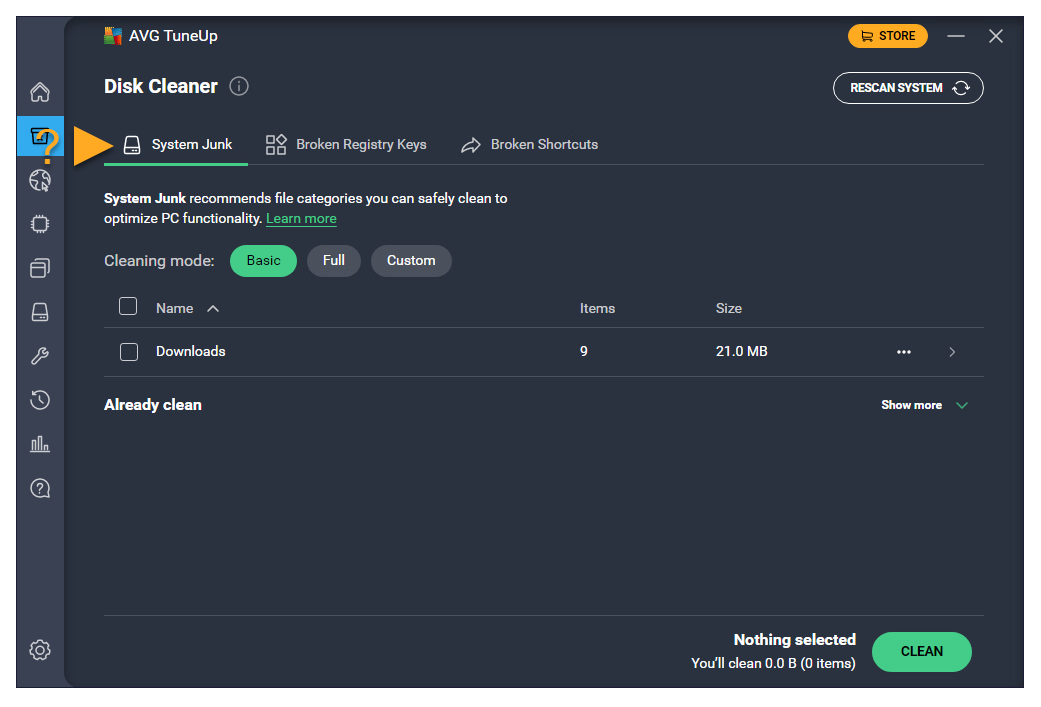1041x707 pixels.
Task: Open settings gear at sidebar bottom
Action: (x=40, y=650)
